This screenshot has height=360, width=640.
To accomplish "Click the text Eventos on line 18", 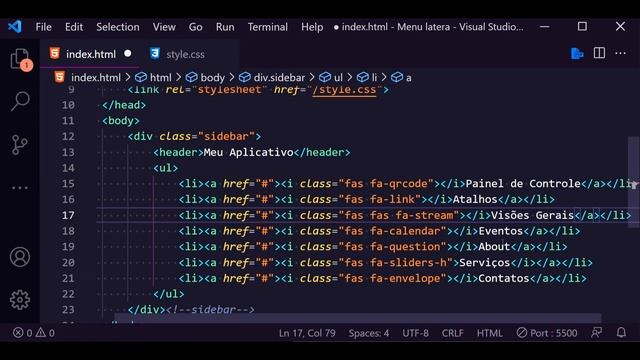I will click(500, 231).
